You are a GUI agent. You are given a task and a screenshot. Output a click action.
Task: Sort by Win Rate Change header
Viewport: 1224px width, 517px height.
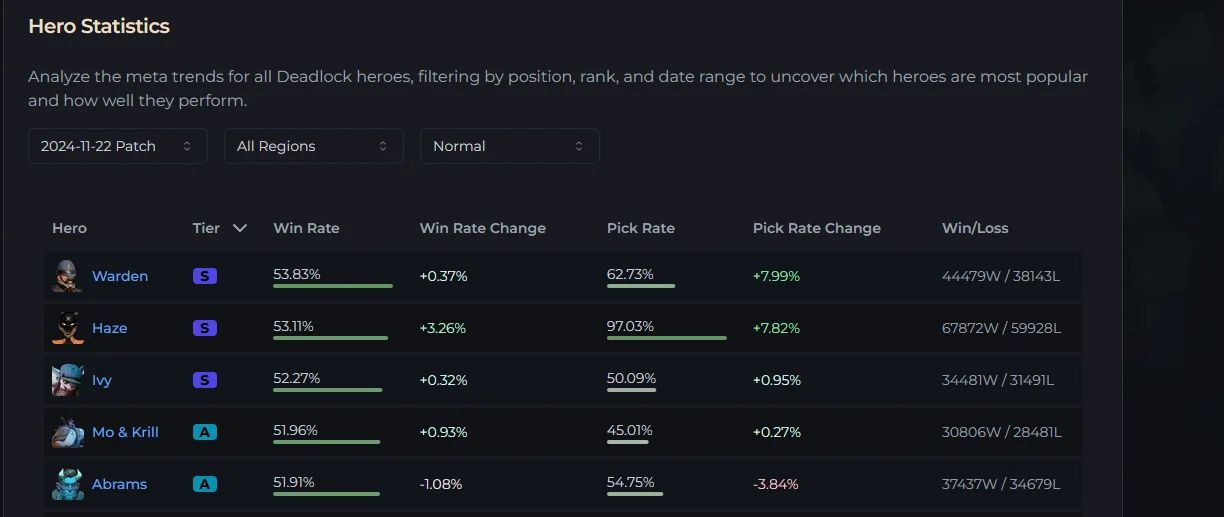(482, 228)
